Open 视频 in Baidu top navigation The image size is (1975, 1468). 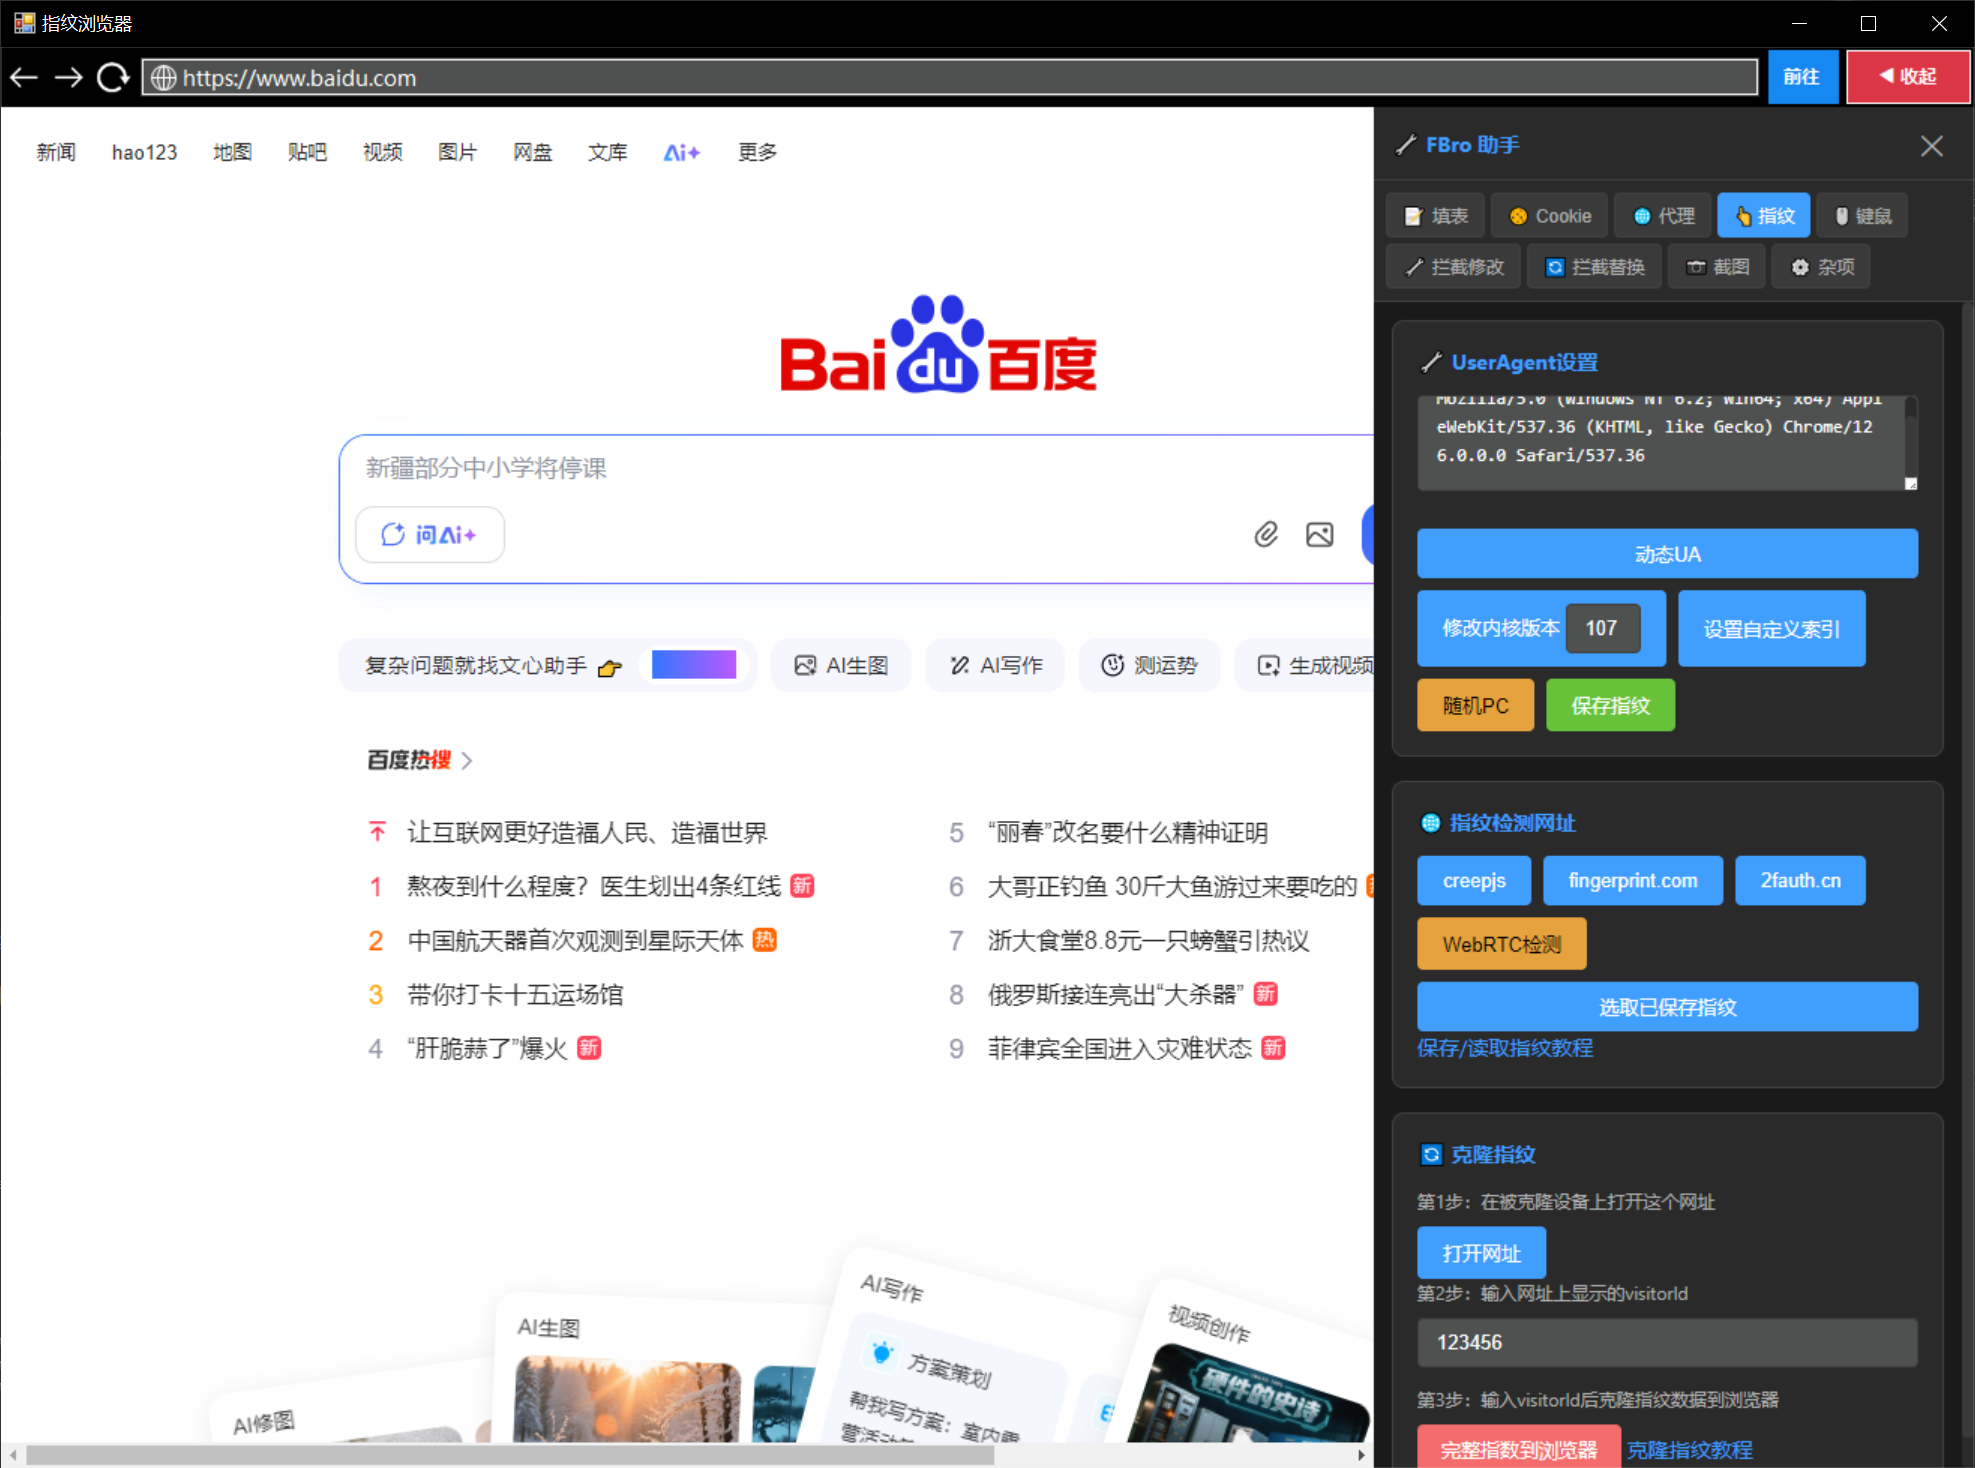tap(382, 152)
